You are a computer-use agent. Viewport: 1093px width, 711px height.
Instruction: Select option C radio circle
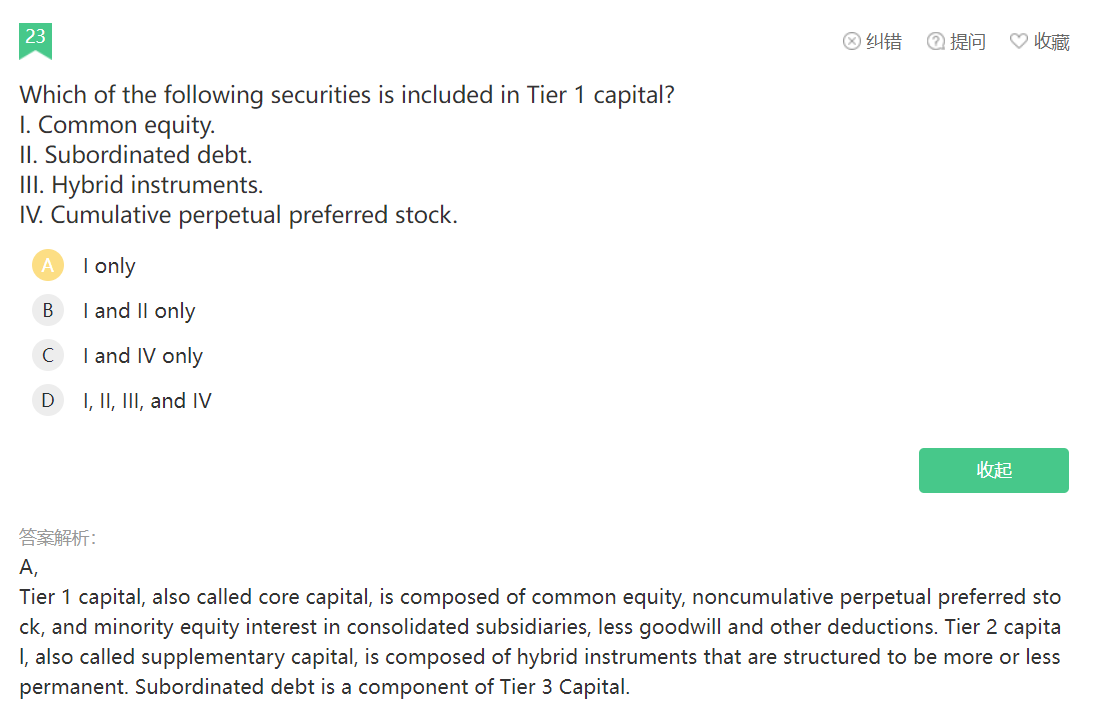(x=48, y=356)
